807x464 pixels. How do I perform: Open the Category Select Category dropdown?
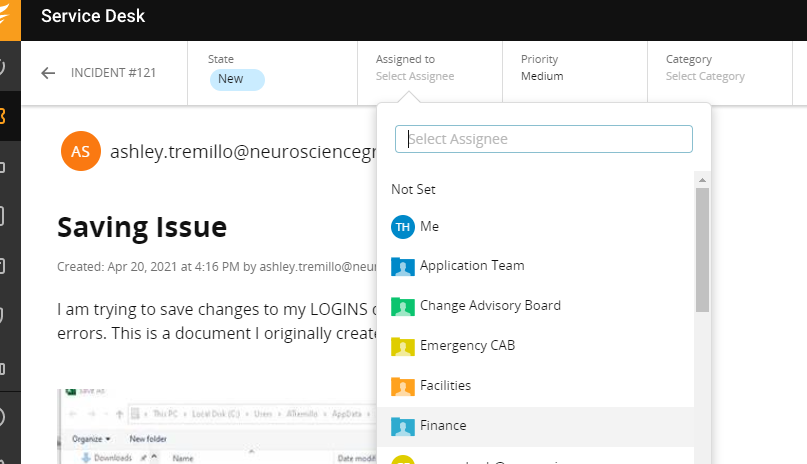click(705, 76)
